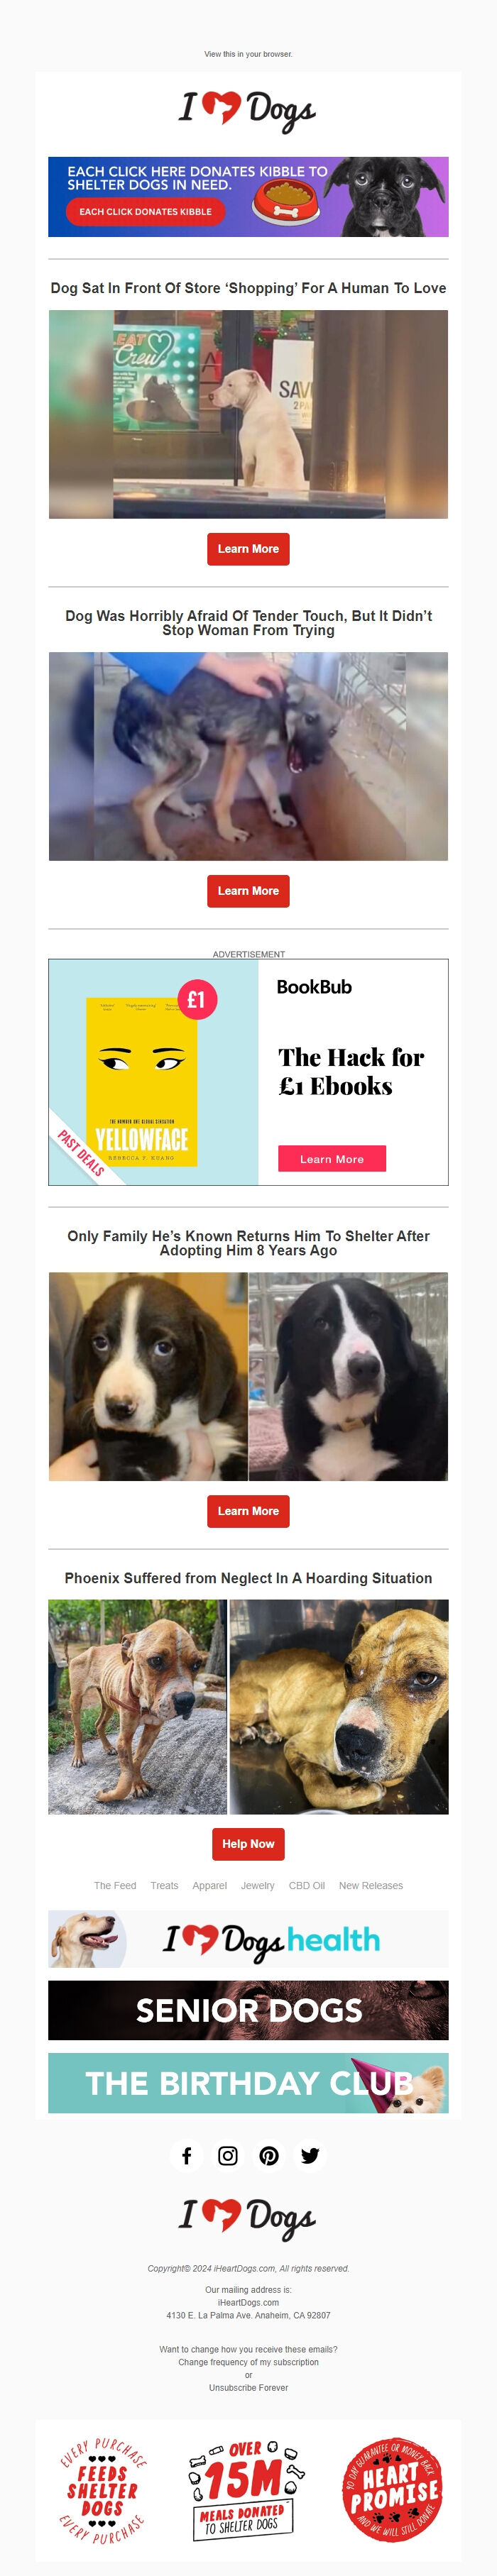Viewport: 497px width, 2576px height.
Task: Open the Instagram social icon
Action: coord(228,2155)
